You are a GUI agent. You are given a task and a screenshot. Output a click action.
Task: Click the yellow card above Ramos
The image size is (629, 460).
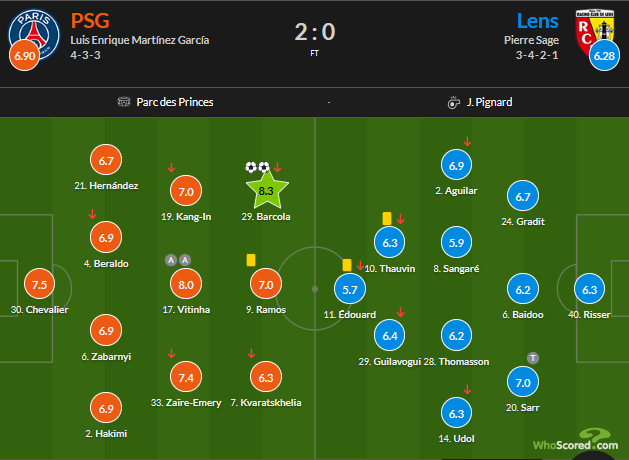(x=250, y=258)
